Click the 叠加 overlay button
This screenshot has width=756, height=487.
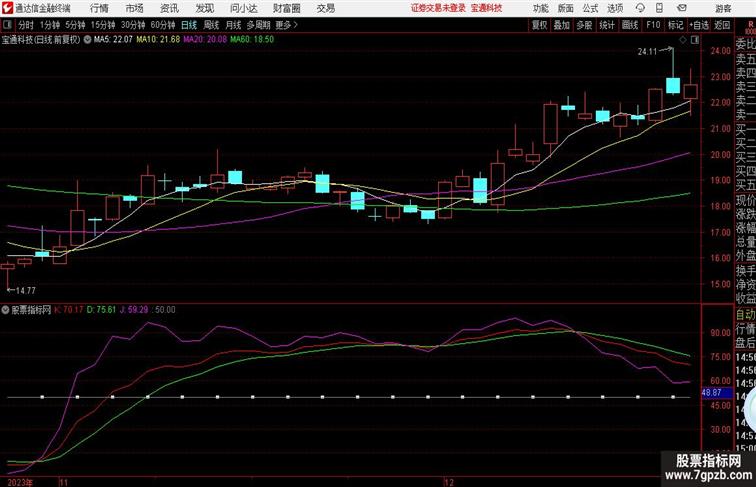coord(562,25)
